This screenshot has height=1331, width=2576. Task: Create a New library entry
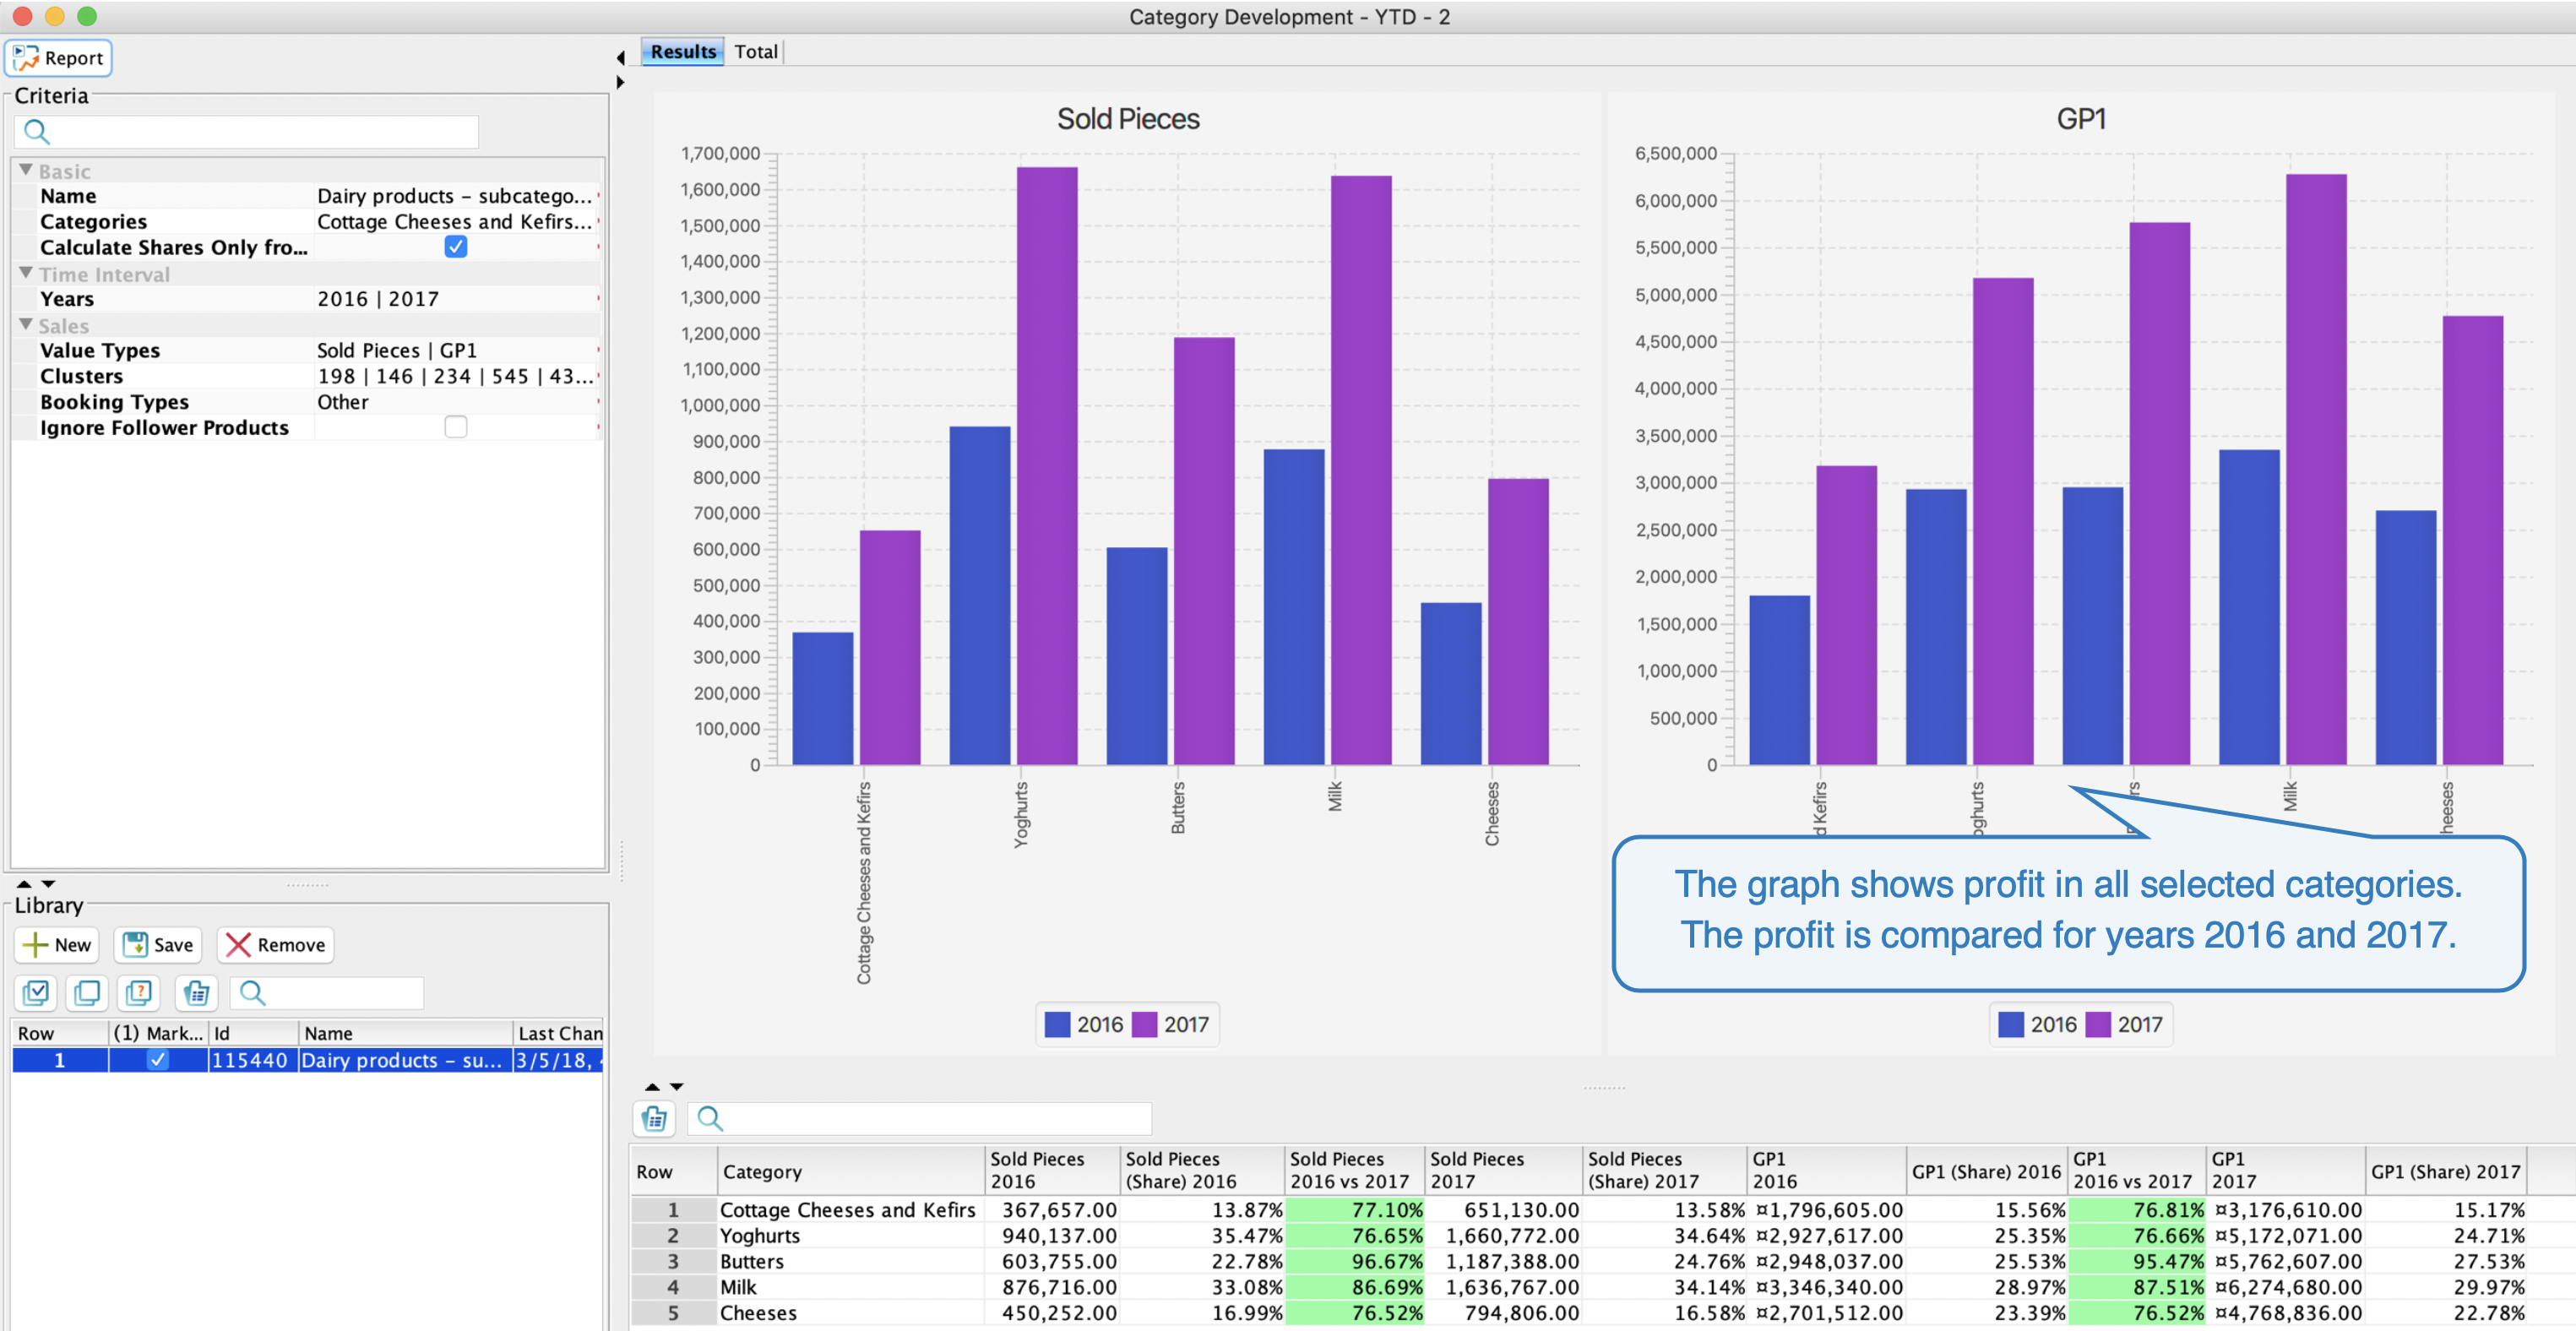[x=57, y=945]
